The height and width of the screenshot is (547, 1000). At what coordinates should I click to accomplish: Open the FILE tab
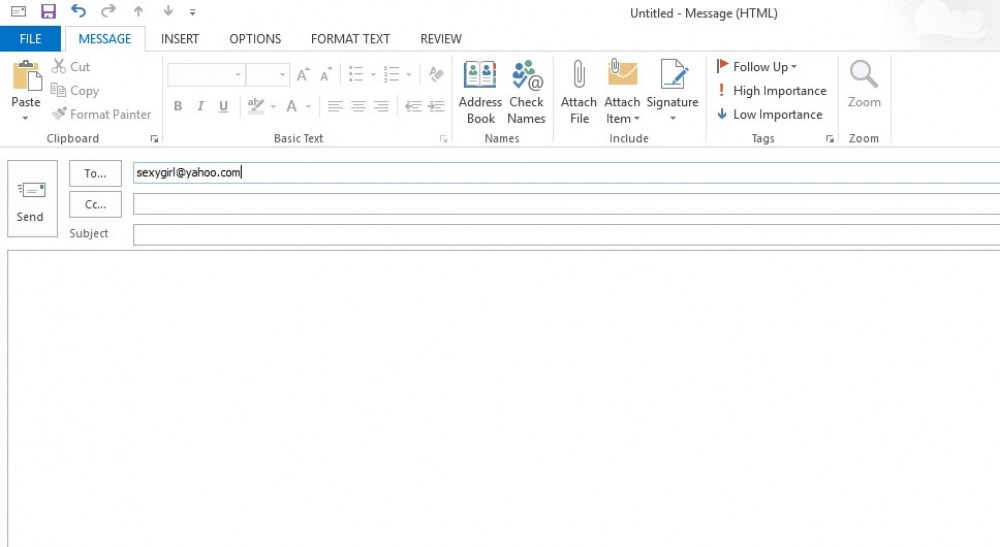30,39
